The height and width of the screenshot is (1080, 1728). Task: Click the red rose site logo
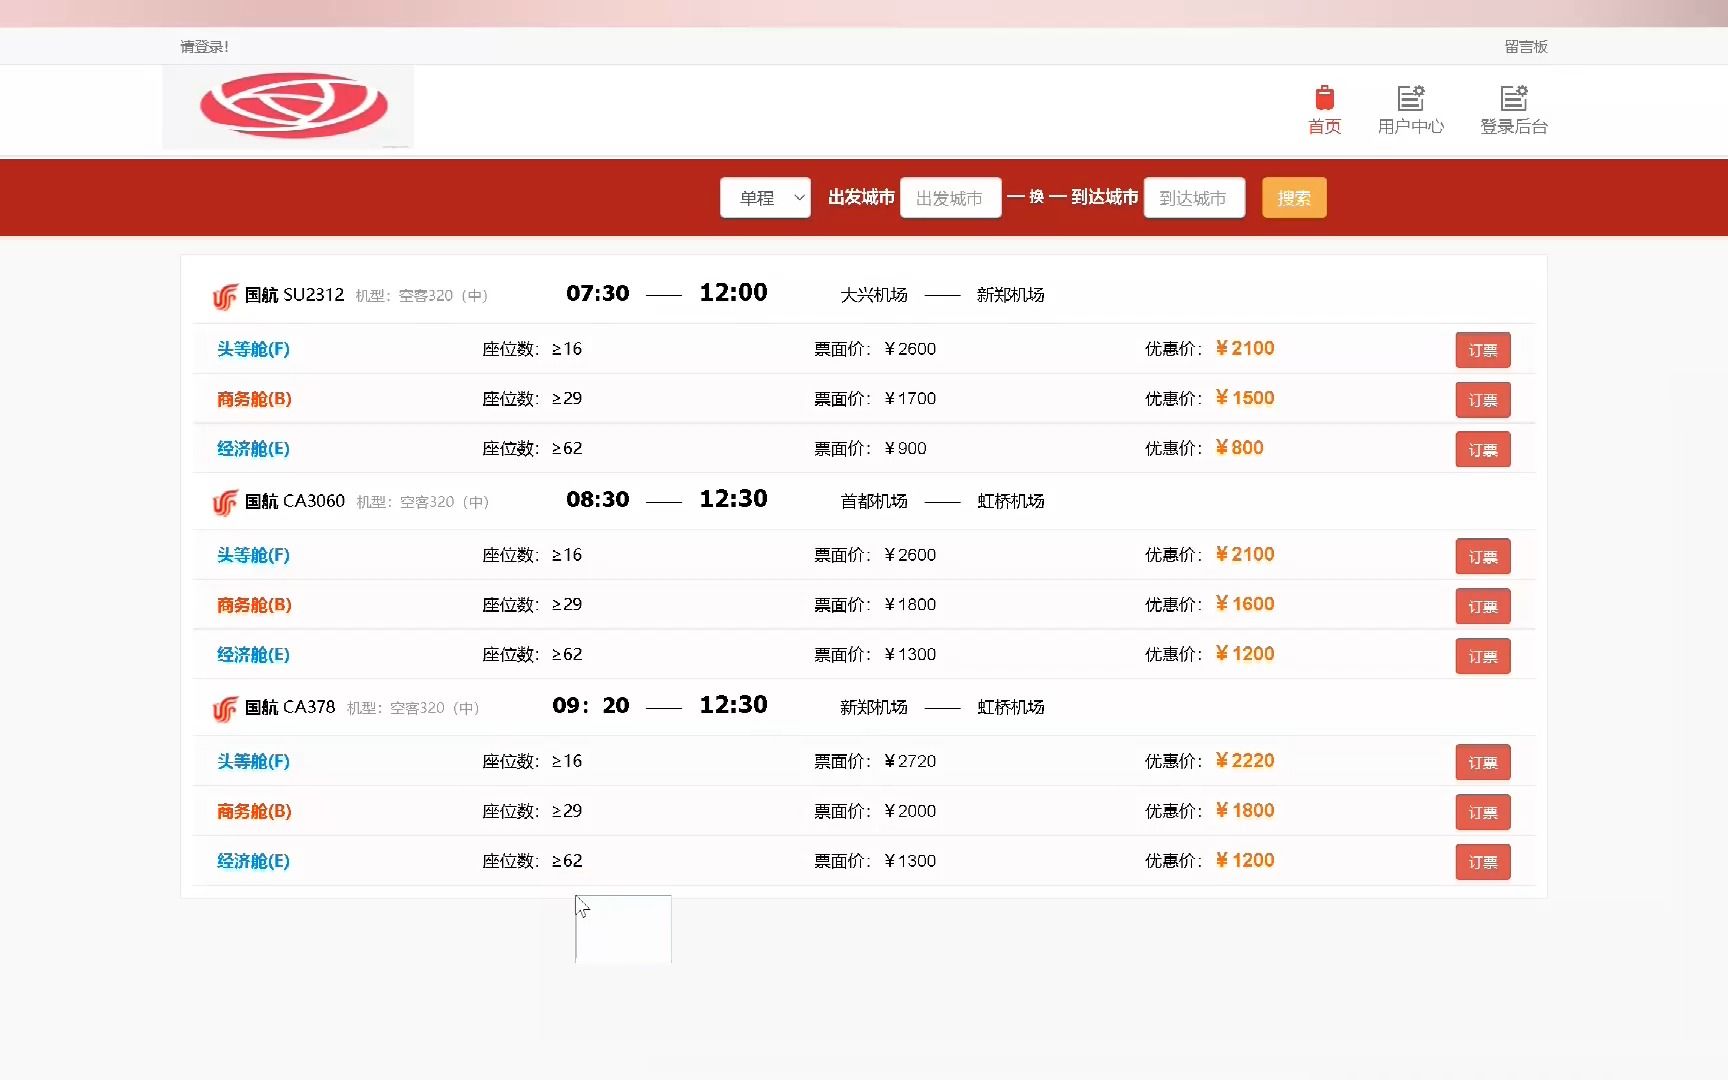[288, 107]
